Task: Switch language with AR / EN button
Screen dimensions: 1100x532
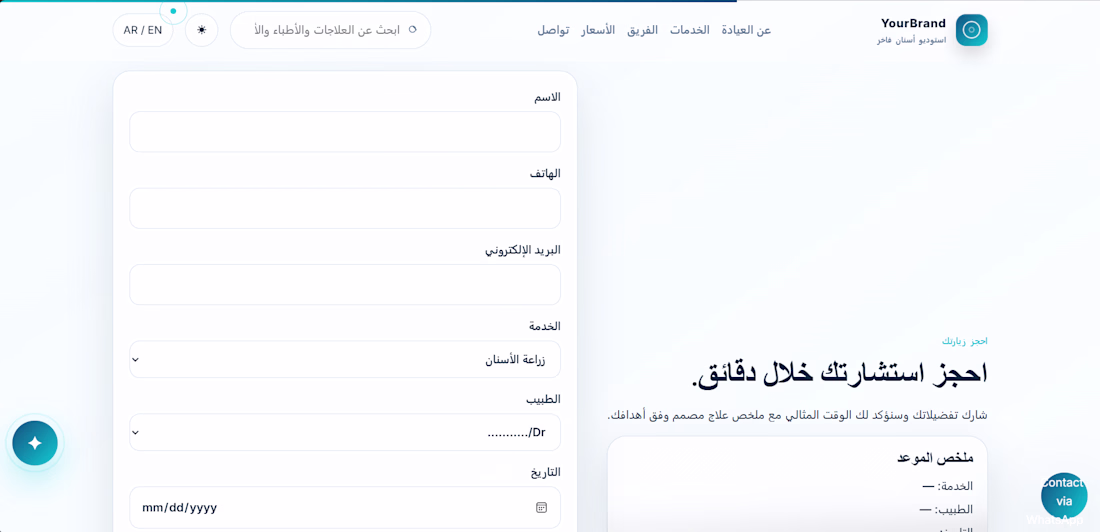Action: point(142,30)
